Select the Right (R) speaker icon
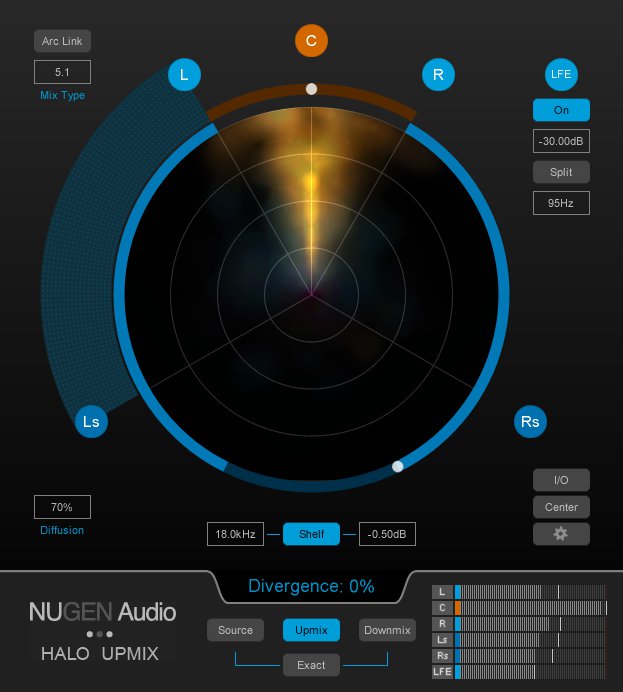 point(437,74)
